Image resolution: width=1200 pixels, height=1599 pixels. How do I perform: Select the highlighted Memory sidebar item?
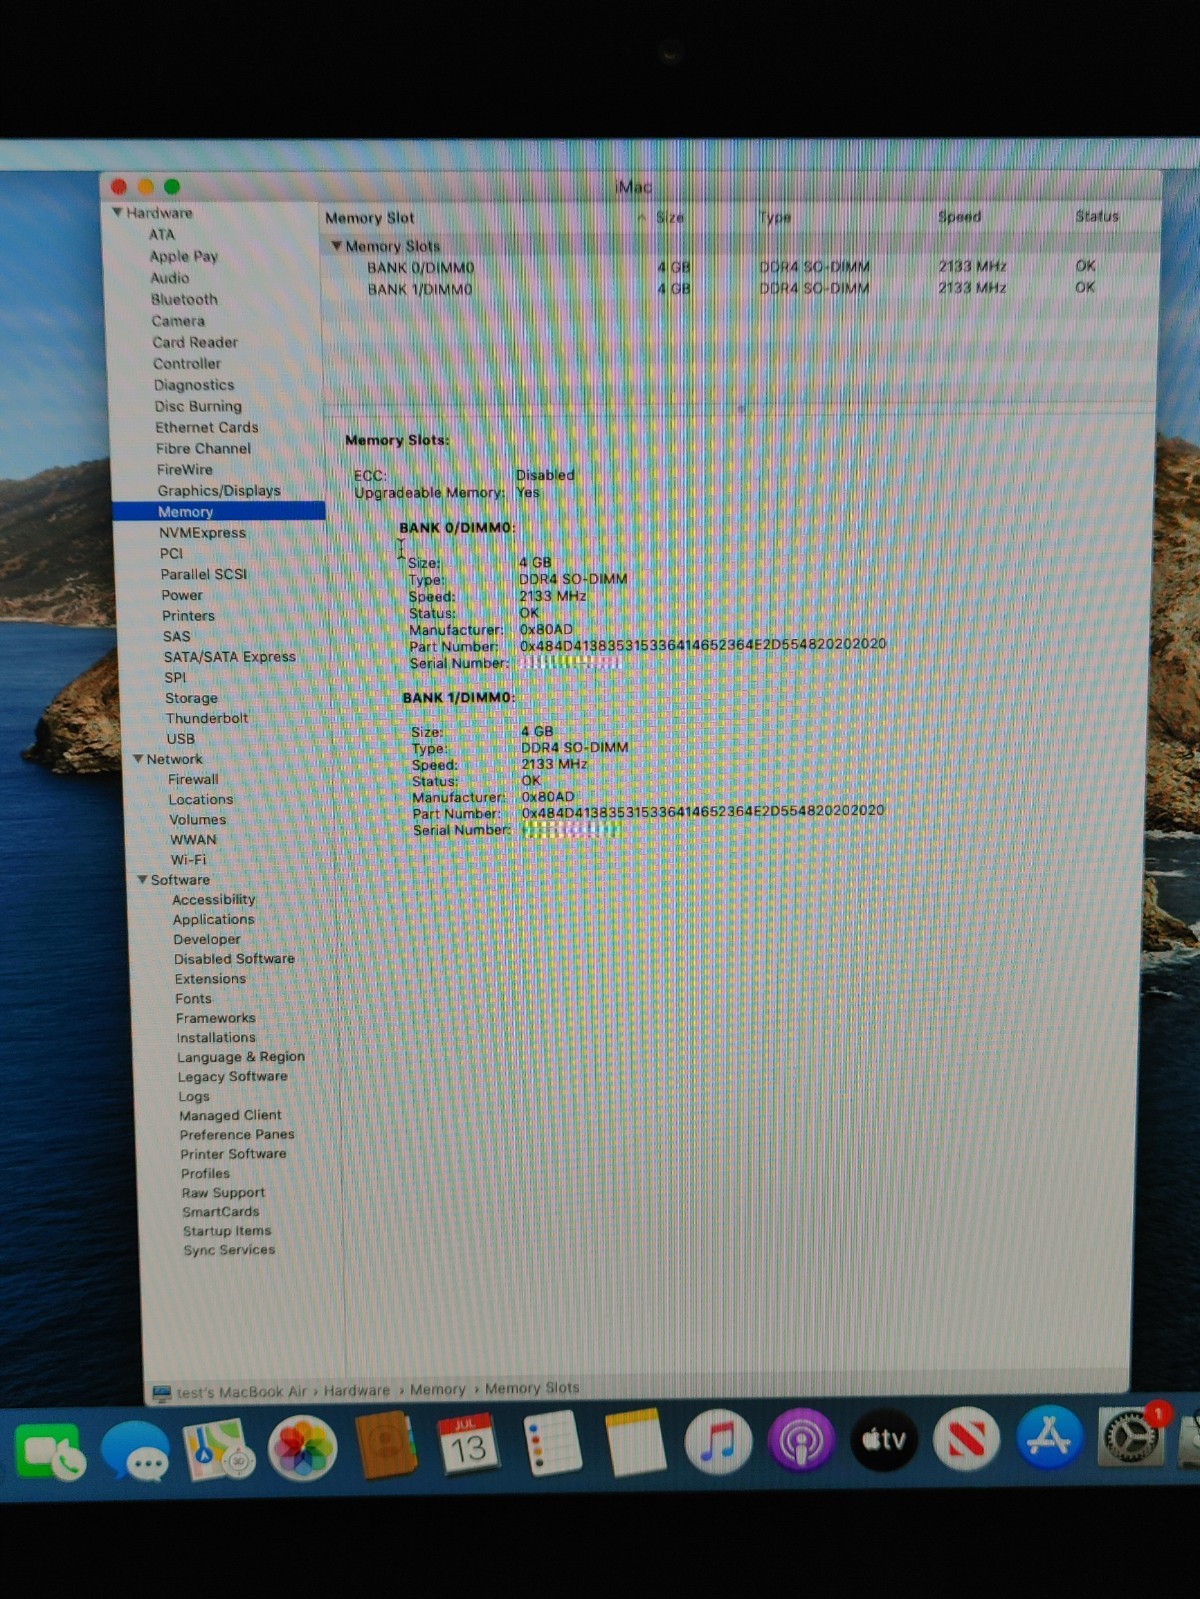coord(219,511)
